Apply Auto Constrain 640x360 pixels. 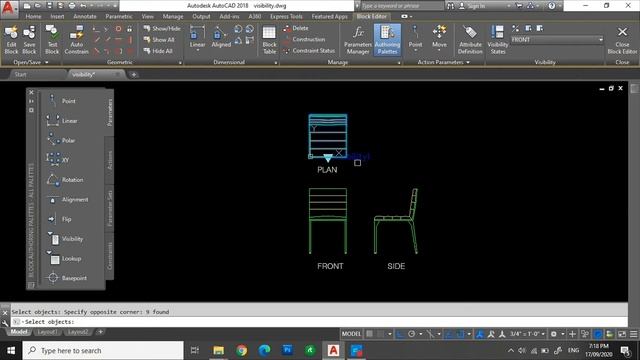[x=76, y=40]
